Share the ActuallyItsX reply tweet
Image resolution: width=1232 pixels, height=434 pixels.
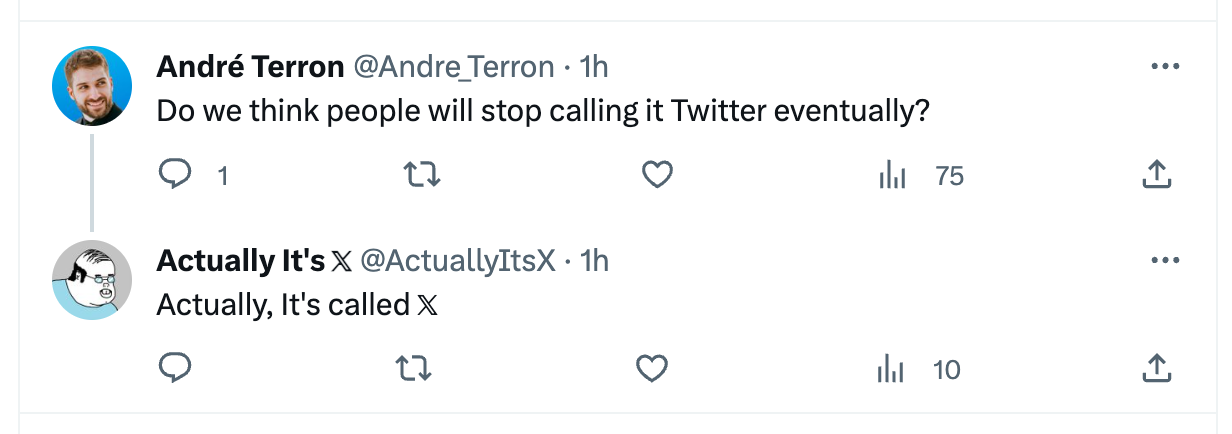coord(1156,369)
